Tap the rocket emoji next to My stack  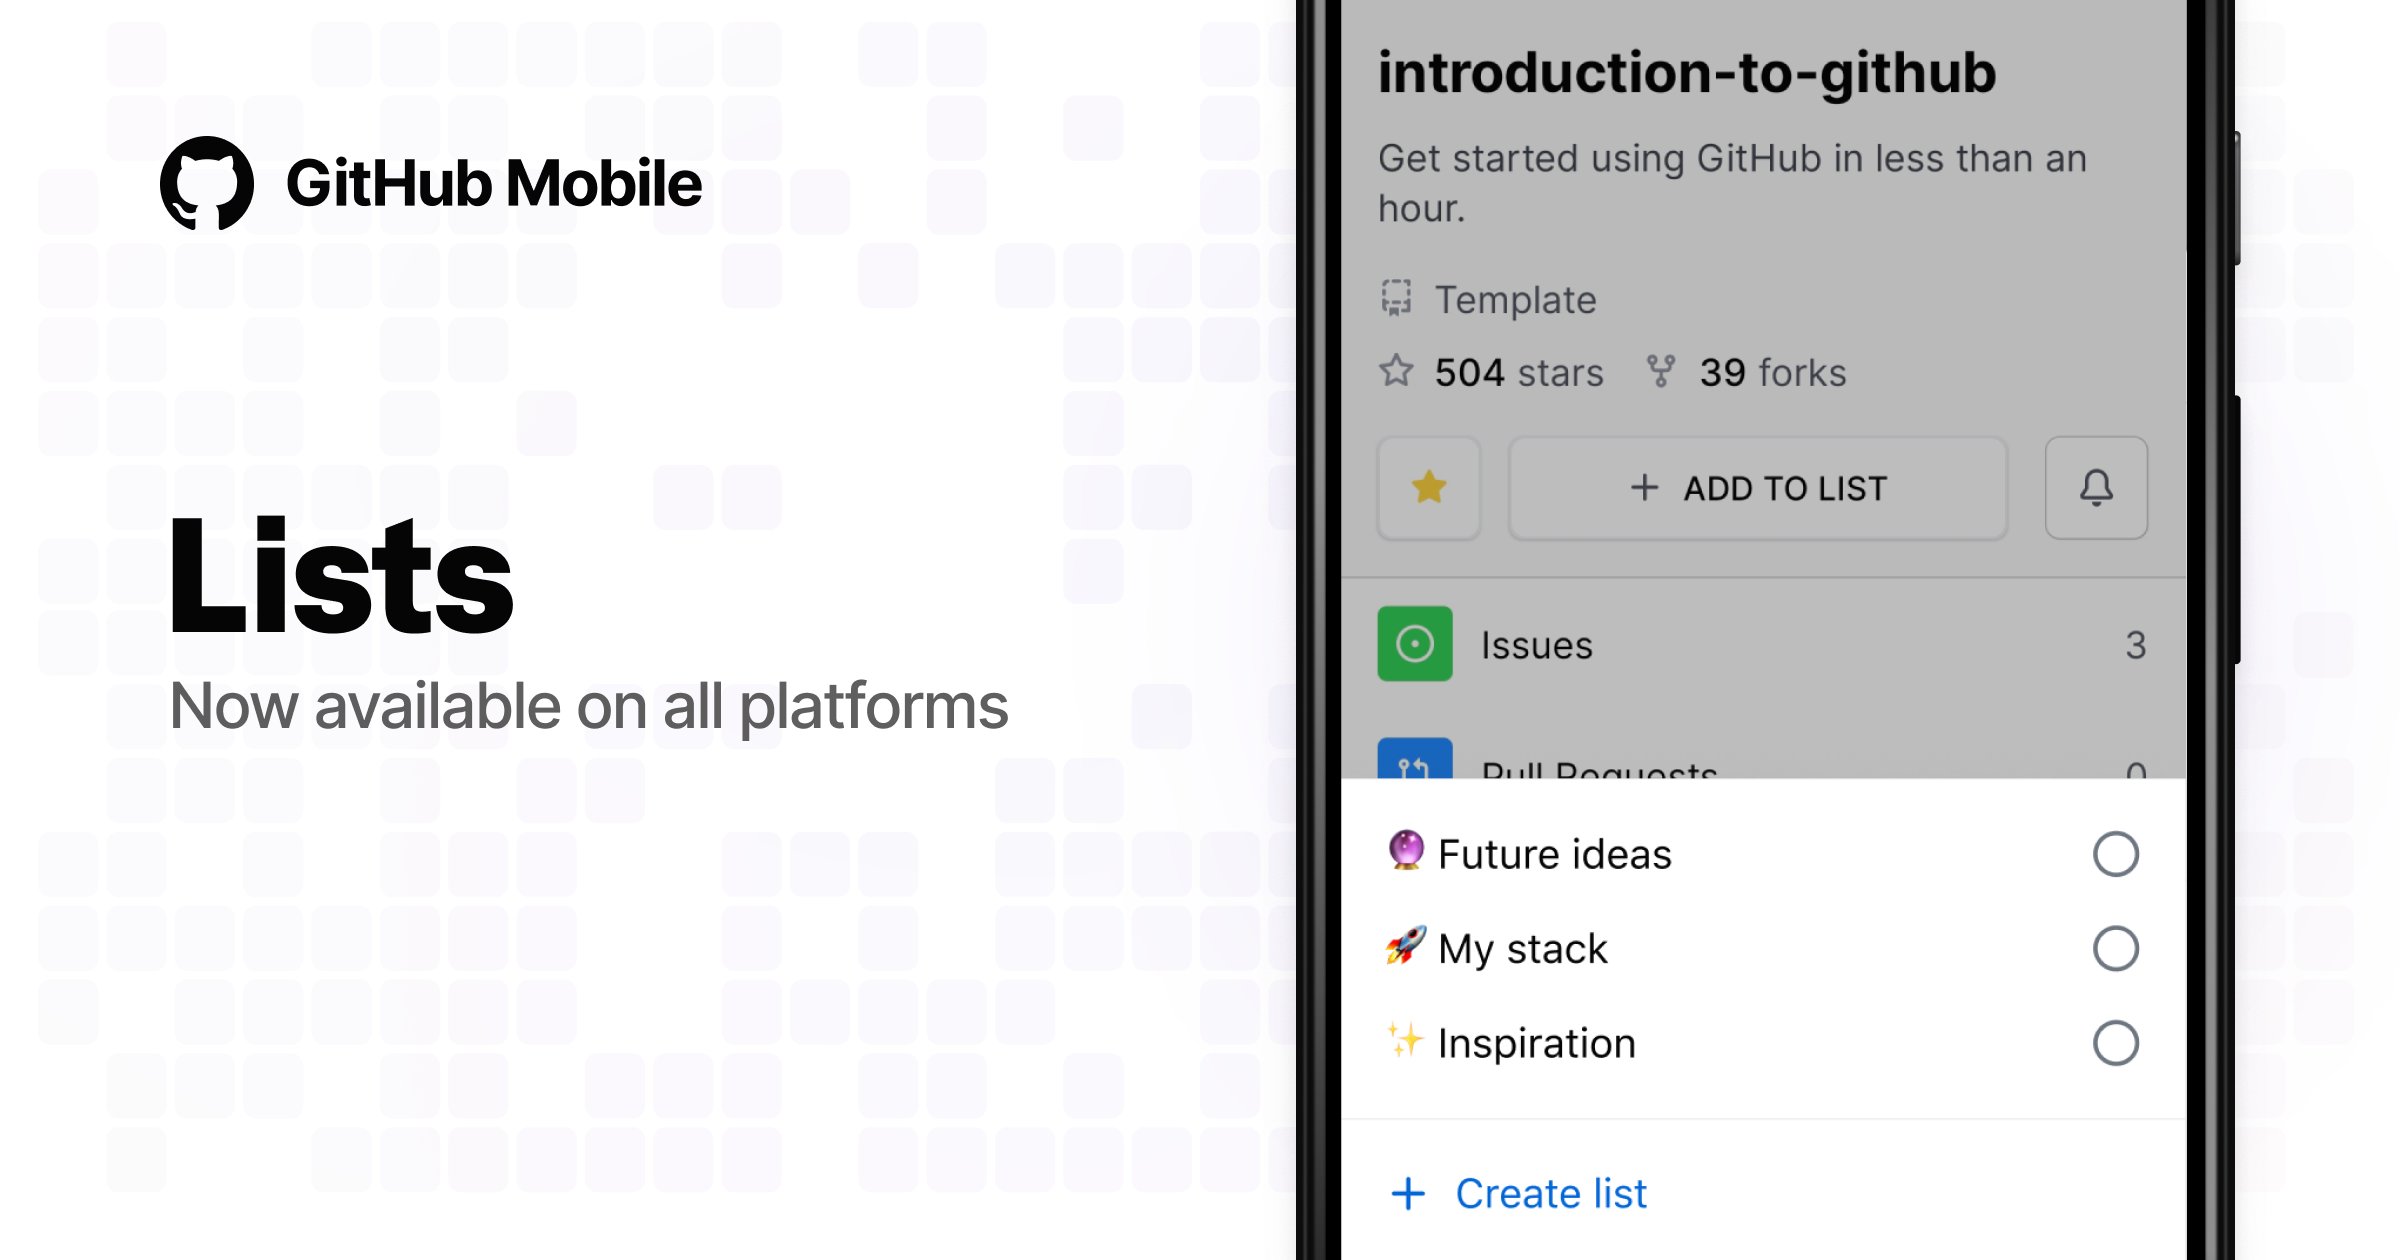(x=1406, y=945)
